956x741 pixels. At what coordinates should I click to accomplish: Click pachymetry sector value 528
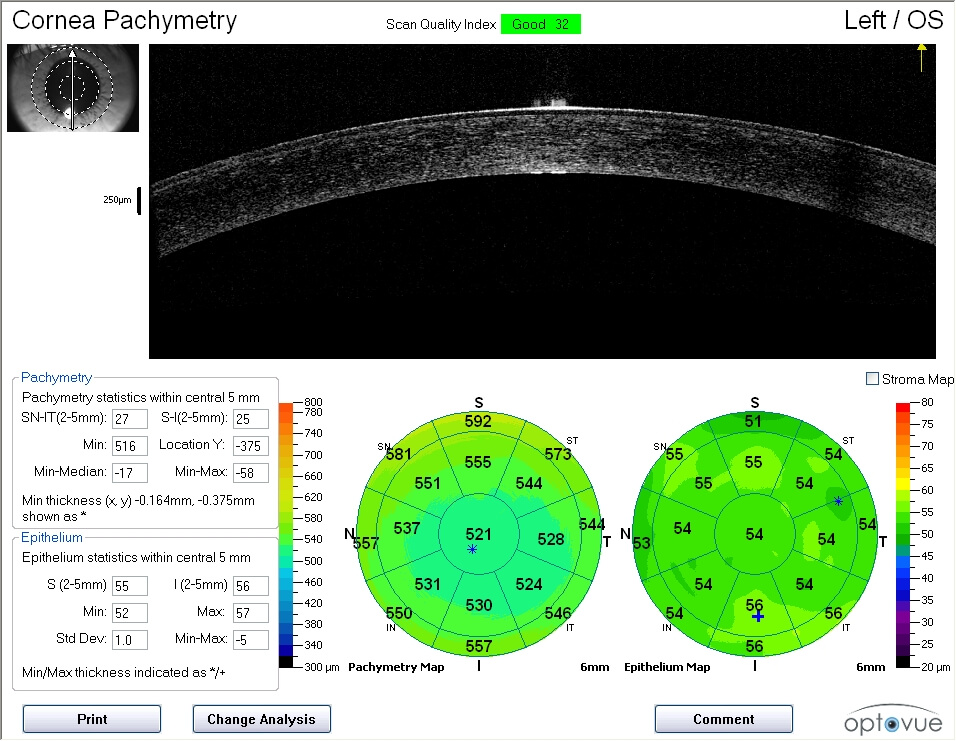551,539
